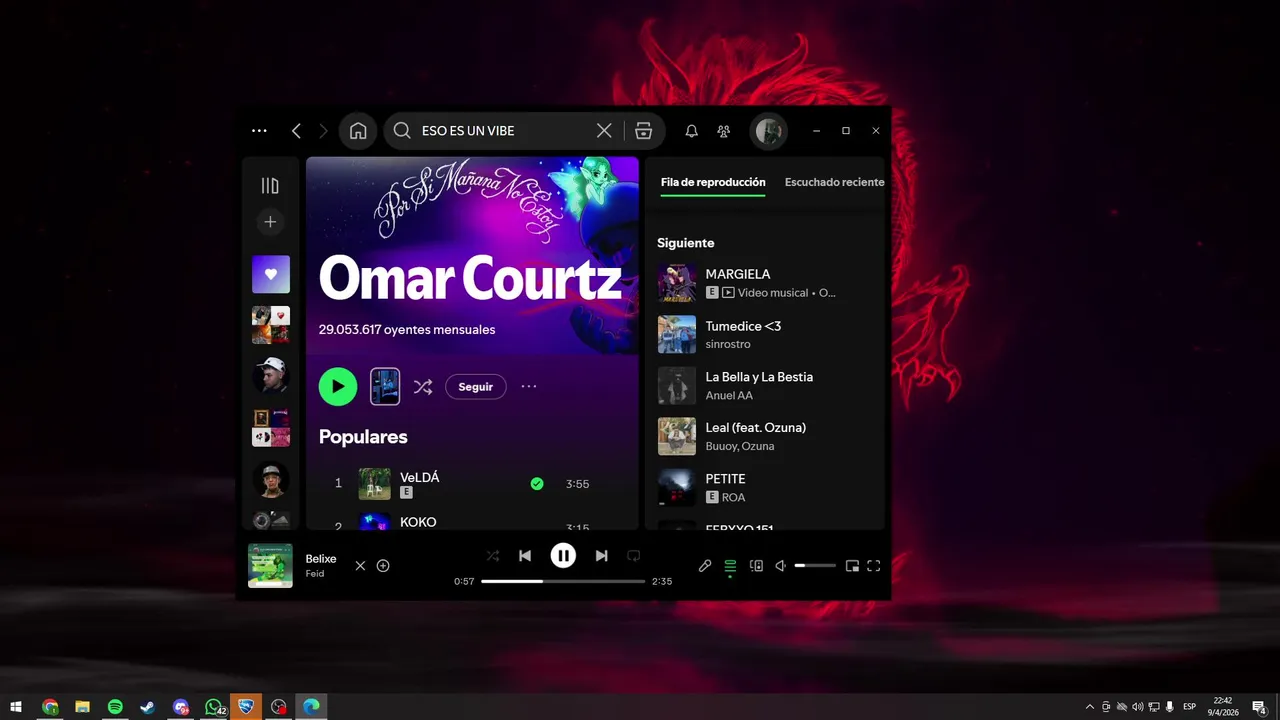Show lyrics with the microphone icon
1280x720 pixels.
pyautogui.click(x=705, y=566)
